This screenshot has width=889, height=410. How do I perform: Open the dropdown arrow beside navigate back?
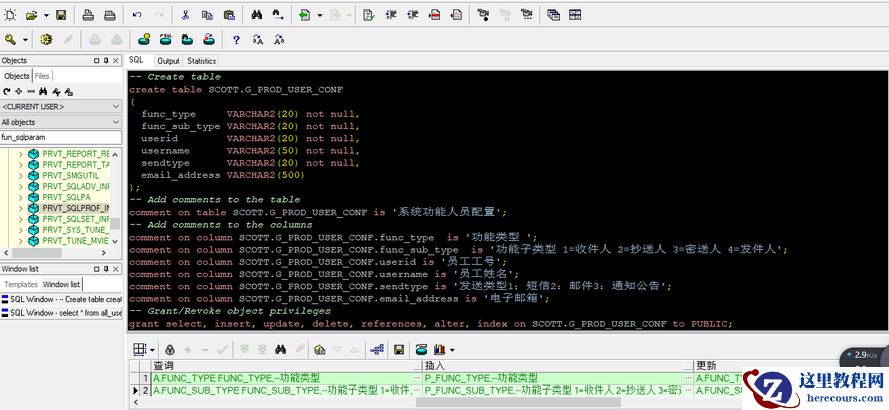pos(320,15)
